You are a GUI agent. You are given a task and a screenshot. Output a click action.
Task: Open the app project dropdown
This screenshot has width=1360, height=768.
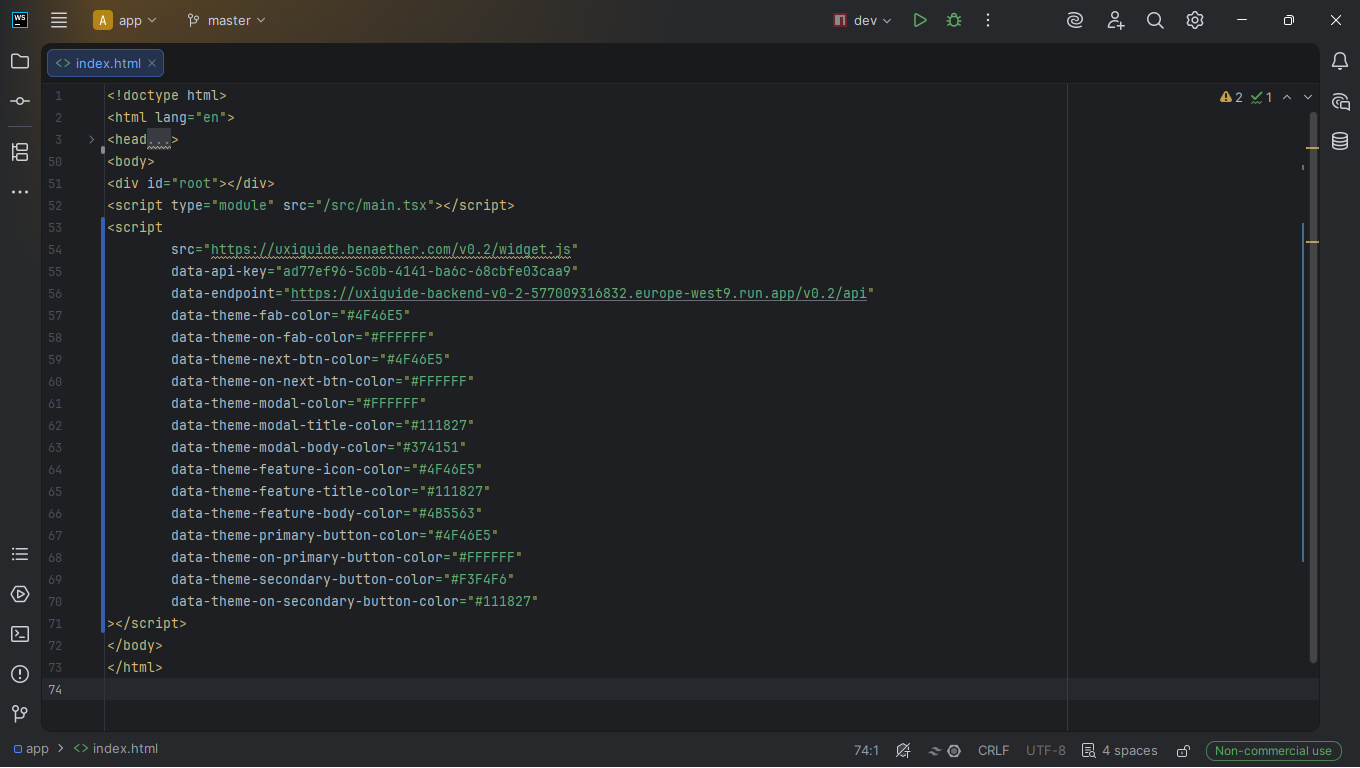point(125,20)
